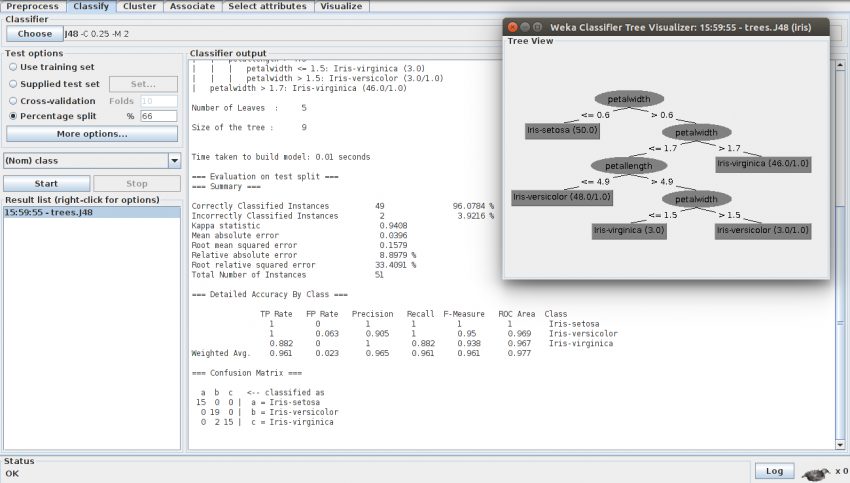The width and height of the screenshot is (850, 483).
Task: Select the Percentage split radio button
Action: point(13,117)
